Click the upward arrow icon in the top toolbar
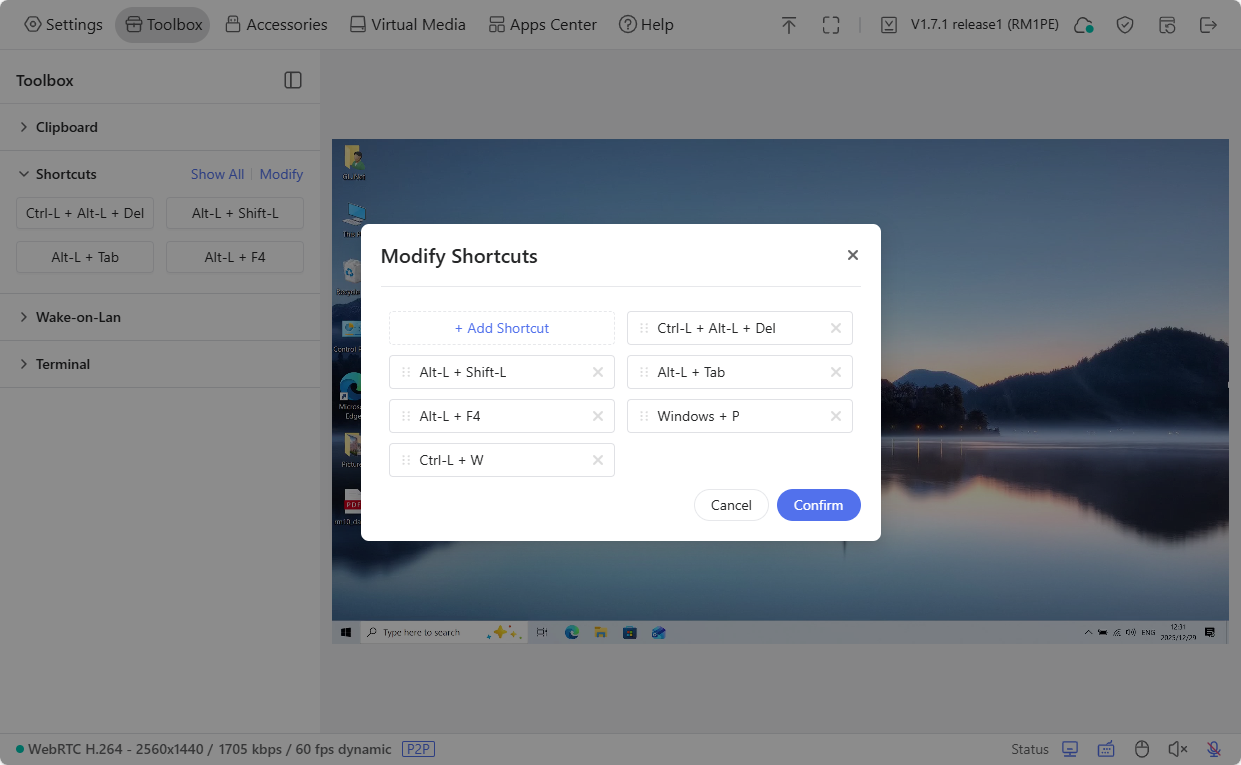This screenshot has height=765, width=1241. 789,24
